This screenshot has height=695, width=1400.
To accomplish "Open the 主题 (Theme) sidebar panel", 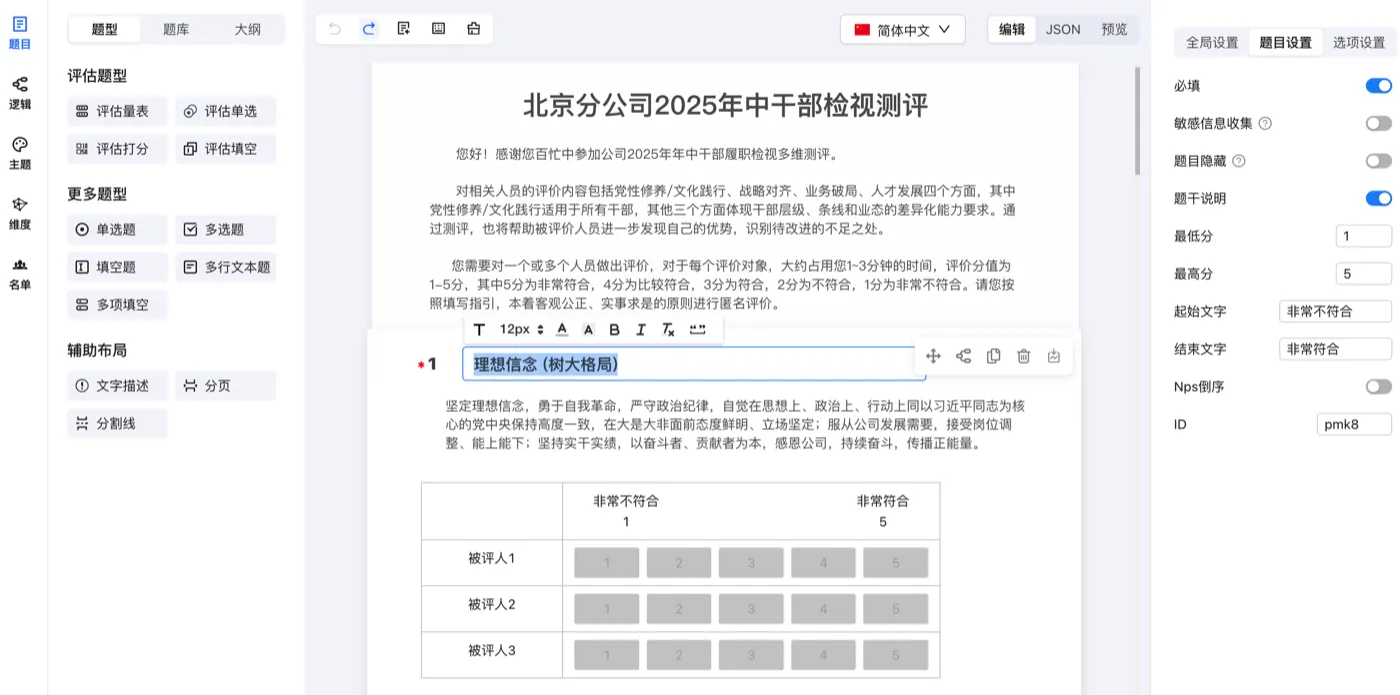I will (20, 152).
